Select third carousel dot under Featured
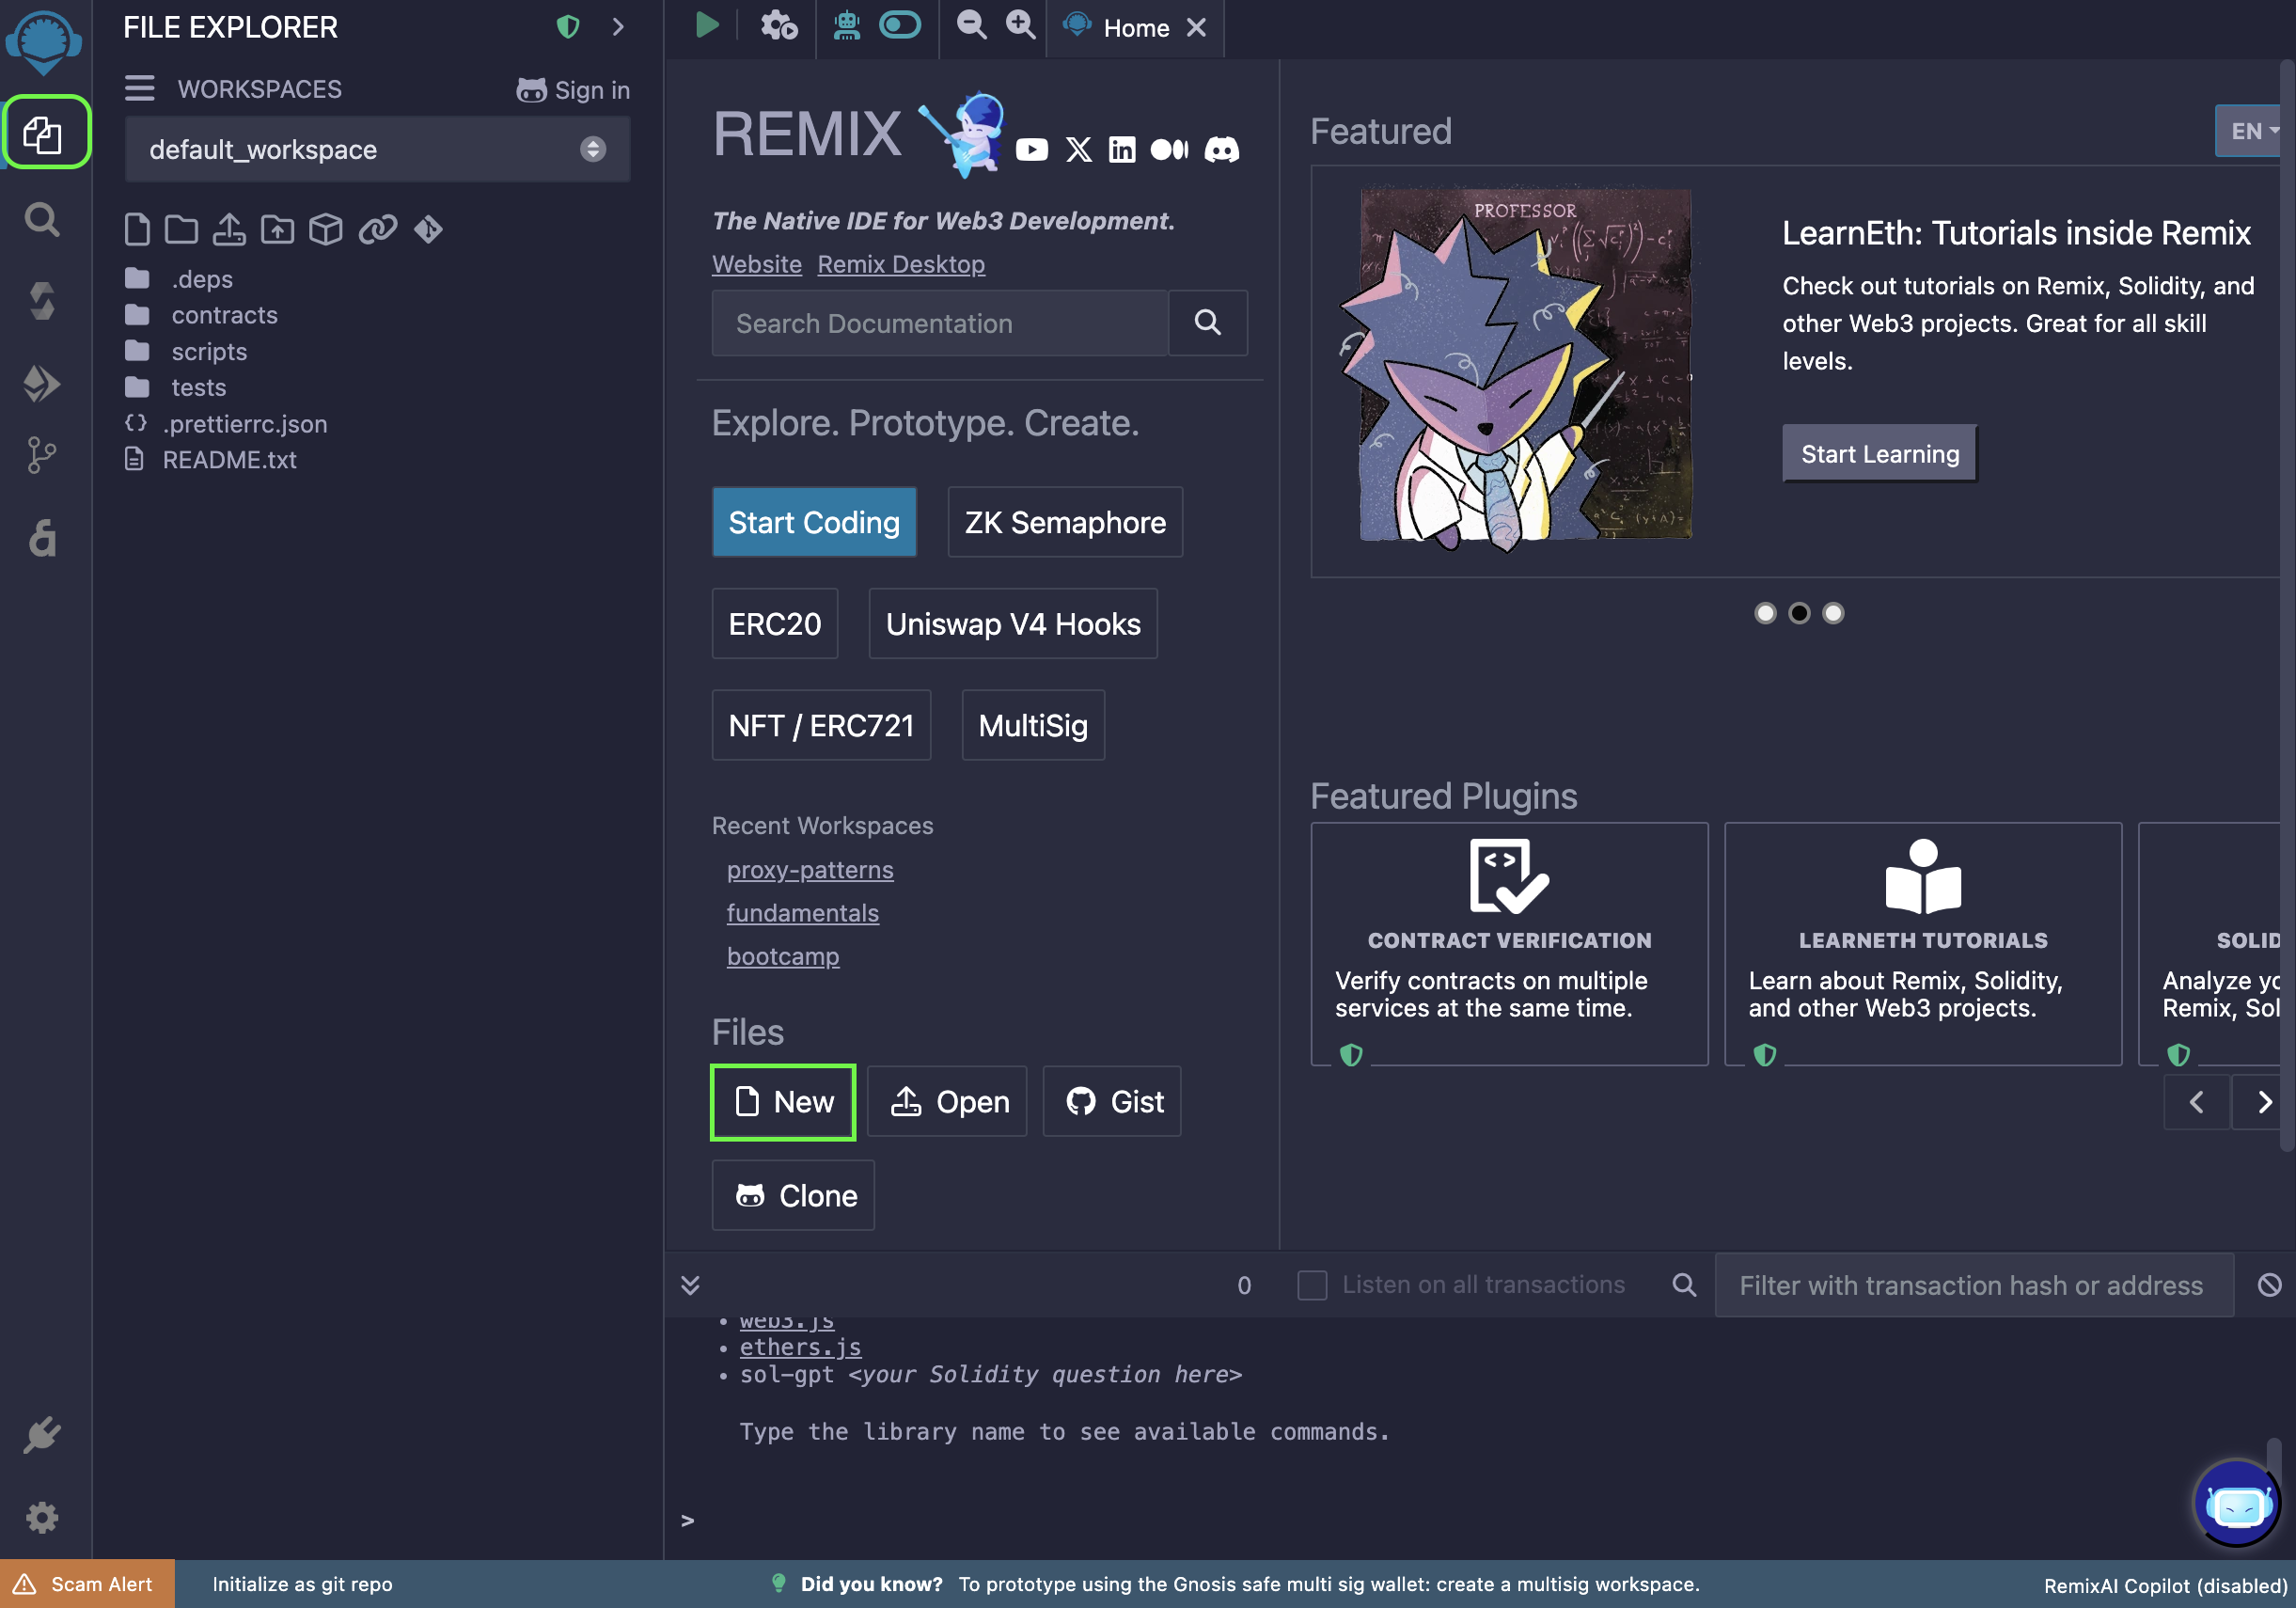Viewport: 2296px width, 1608px height. [1833, 613]
